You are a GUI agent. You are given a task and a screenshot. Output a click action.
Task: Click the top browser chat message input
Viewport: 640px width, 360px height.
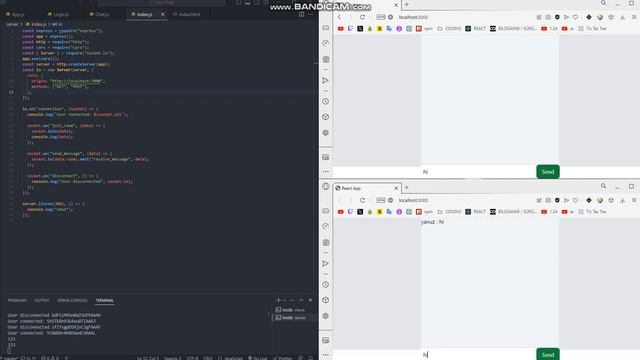(x=479, y=172)
